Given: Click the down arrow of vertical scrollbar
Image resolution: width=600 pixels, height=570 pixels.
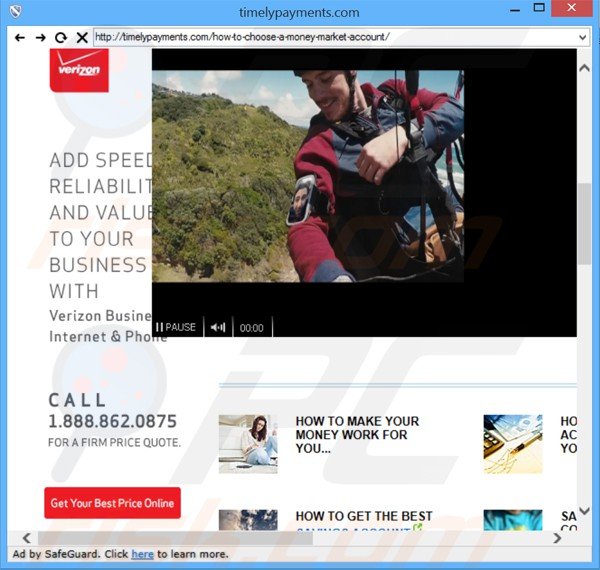Looking at the screenshot, I should (x=584, y=511).
